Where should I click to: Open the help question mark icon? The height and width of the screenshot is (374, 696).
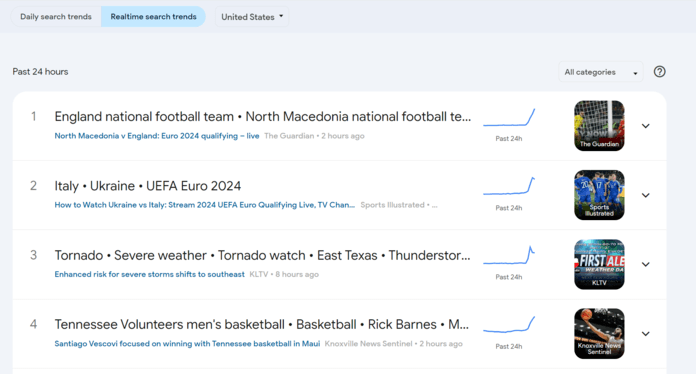(659, 71)
